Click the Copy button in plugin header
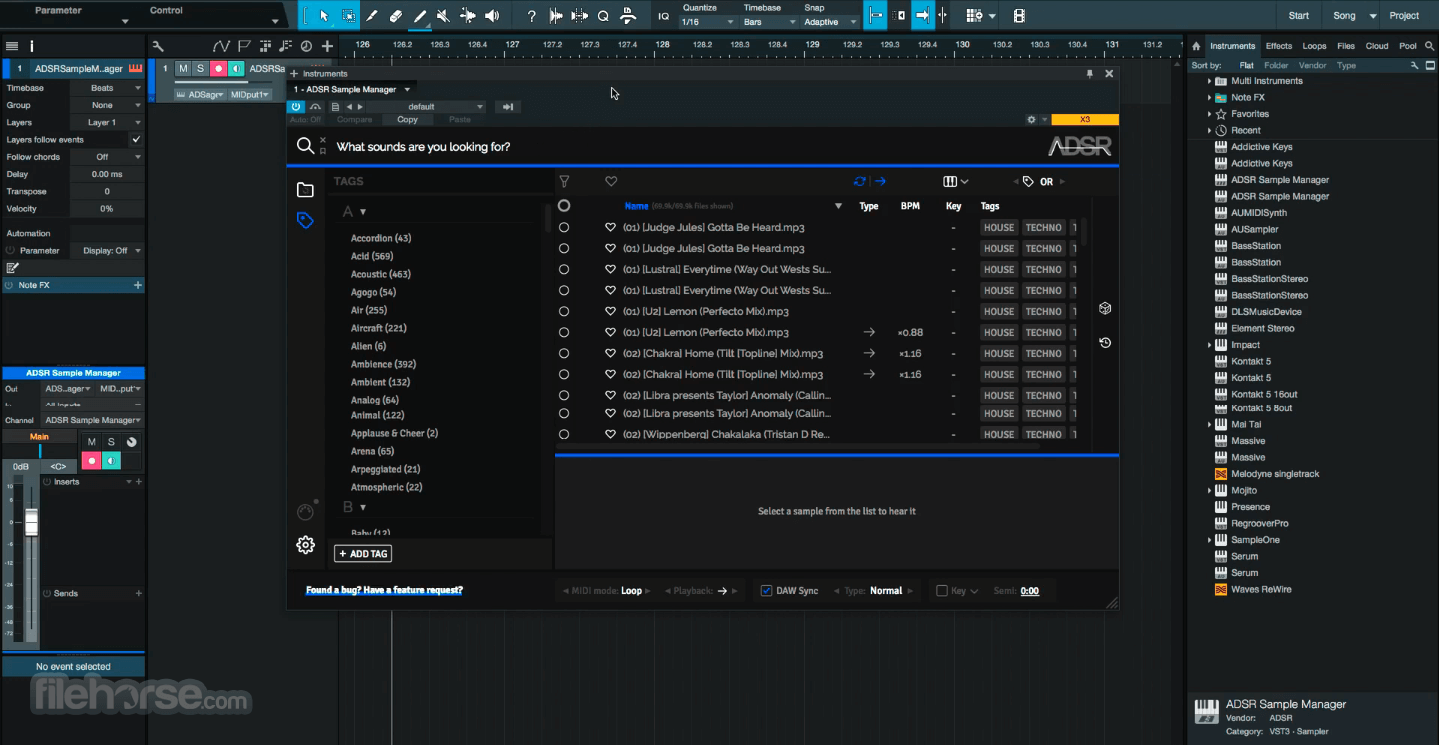 (x=407, y=120)
